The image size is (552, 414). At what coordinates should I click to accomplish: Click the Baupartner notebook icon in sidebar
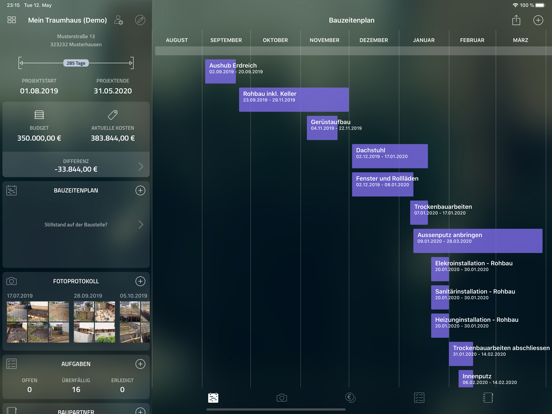(x=12, y=411)
